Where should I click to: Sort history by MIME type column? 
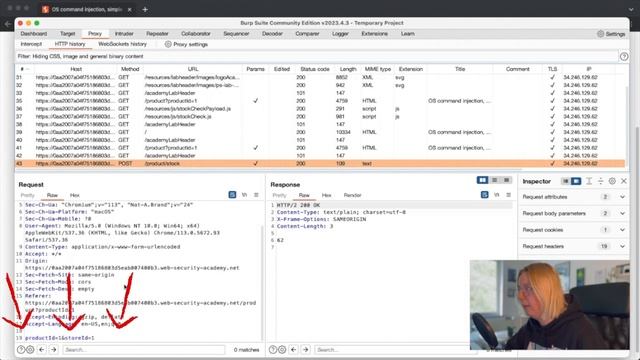(x=378, y=69)
